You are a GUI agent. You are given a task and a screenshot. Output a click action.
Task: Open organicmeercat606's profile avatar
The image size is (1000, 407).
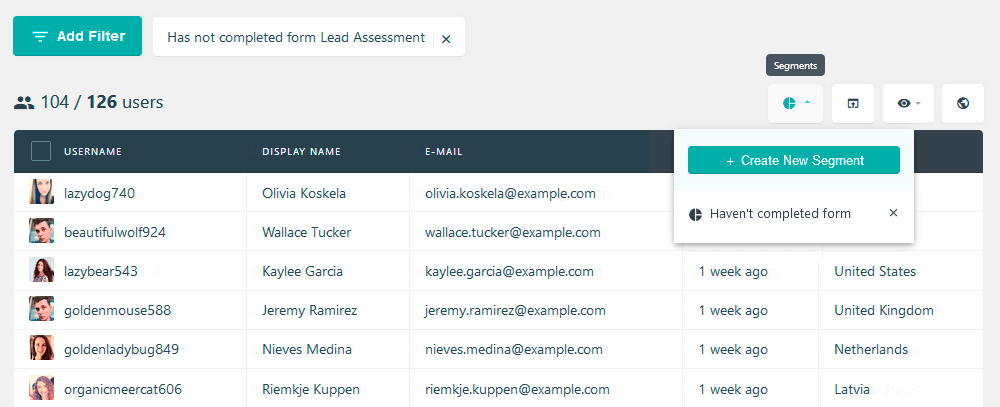pyautogui.click(x=41, y=388)
